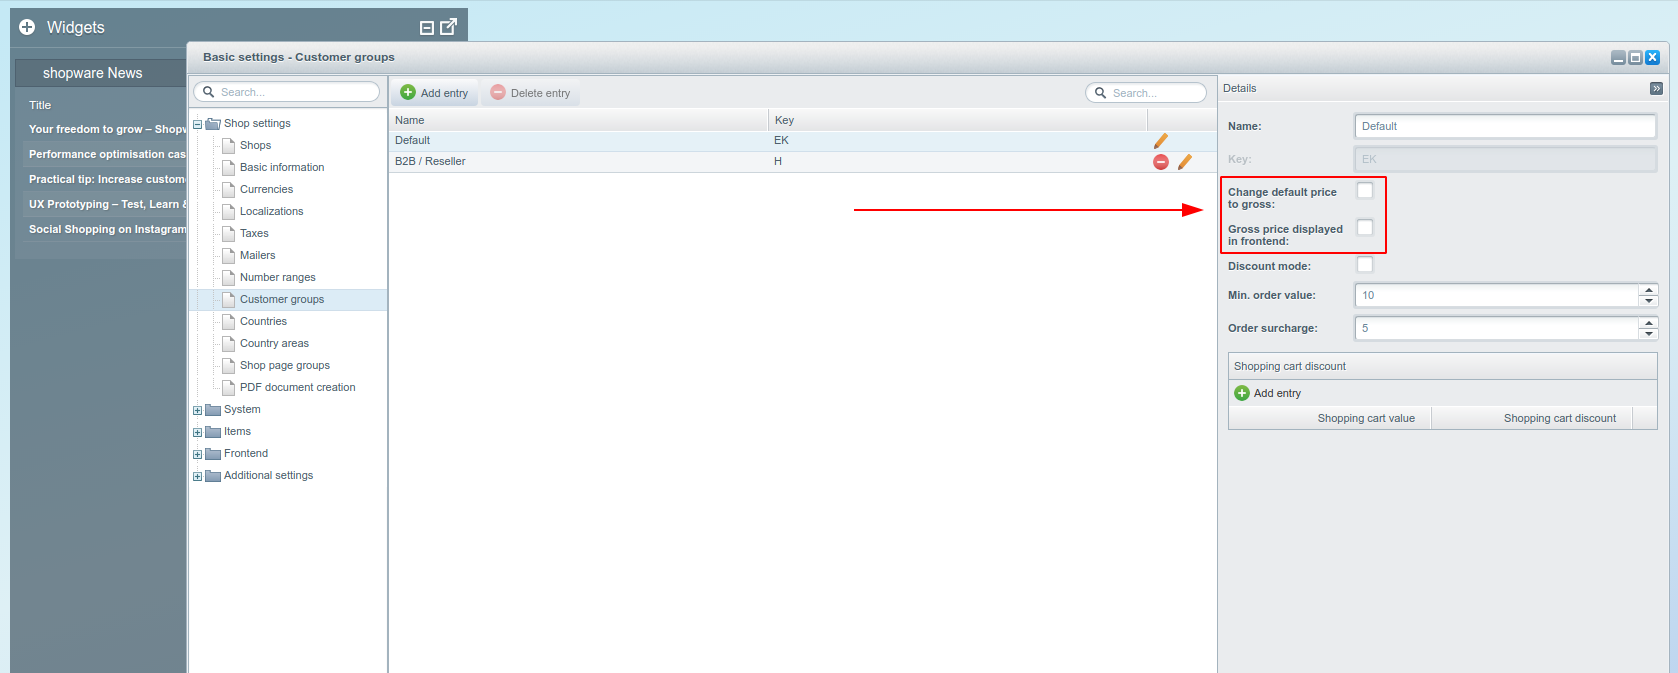Toggle Gross price displayed in frontend checkbox
Screen dimensions: 1678x673
point(1365,228)
